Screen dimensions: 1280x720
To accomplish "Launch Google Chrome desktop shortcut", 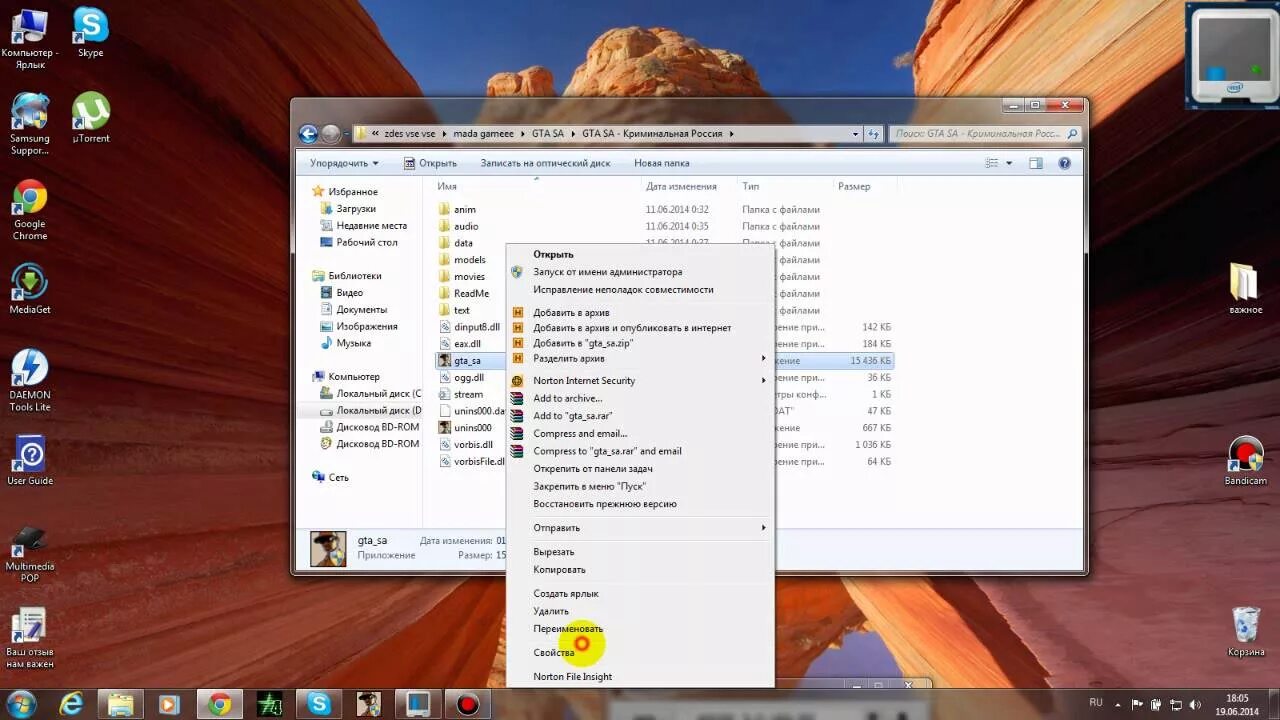I will click(x=30, y=210).
